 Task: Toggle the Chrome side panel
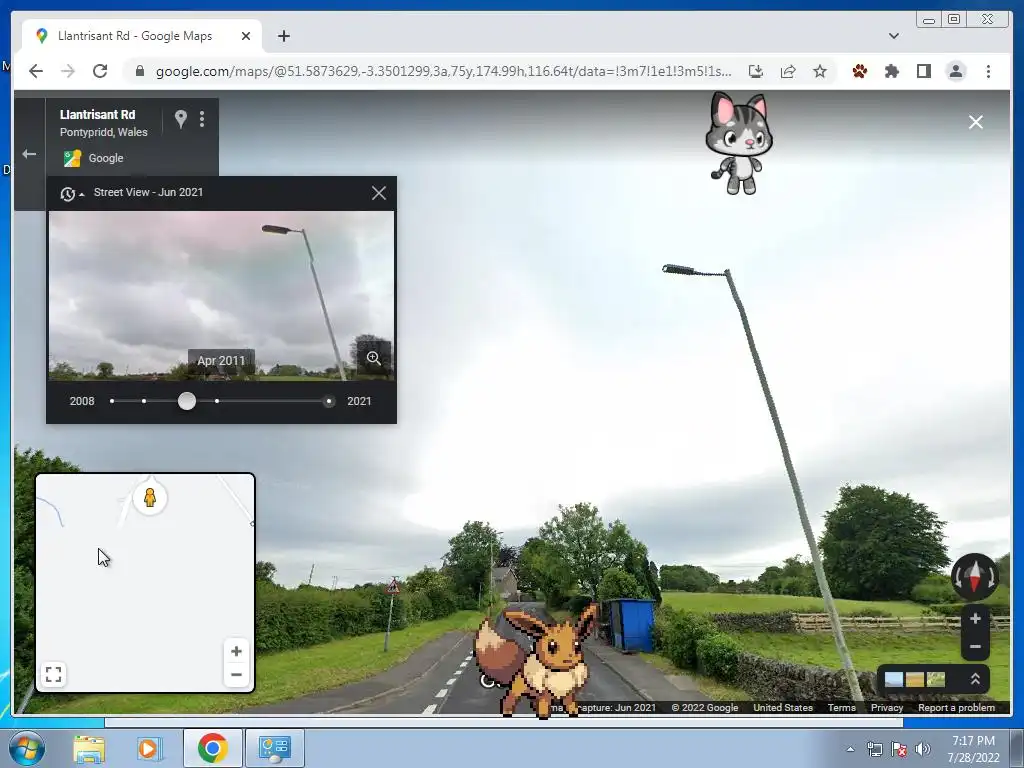coord(923,71)
